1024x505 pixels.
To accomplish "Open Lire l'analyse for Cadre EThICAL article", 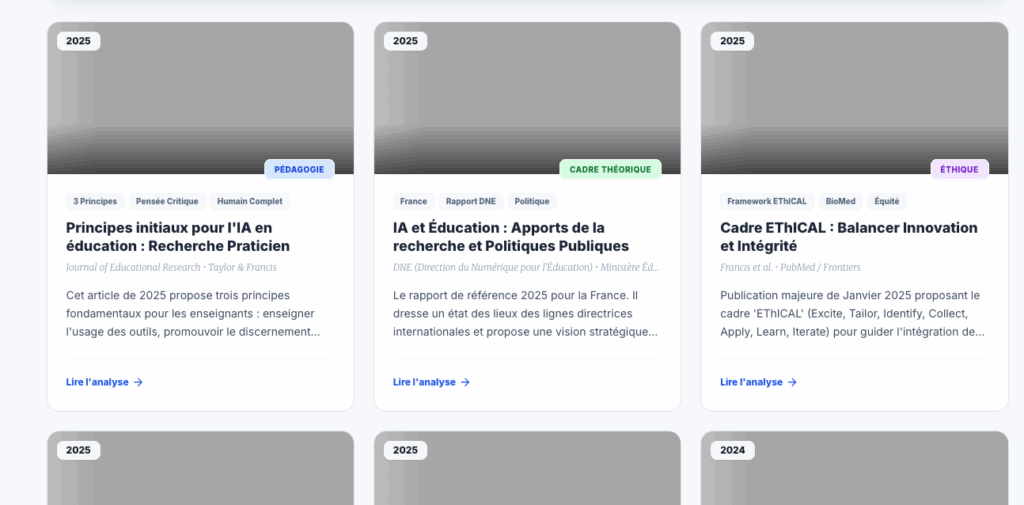I will (x=752, y=382).
